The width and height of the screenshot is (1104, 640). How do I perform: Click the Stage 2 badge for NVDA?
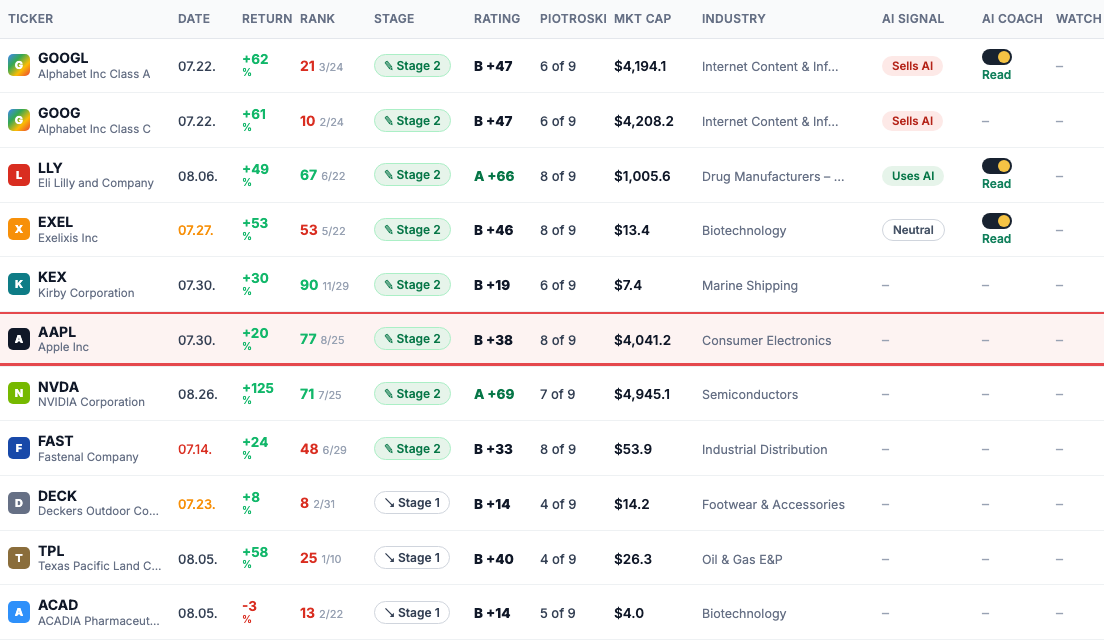pos(412,394)
